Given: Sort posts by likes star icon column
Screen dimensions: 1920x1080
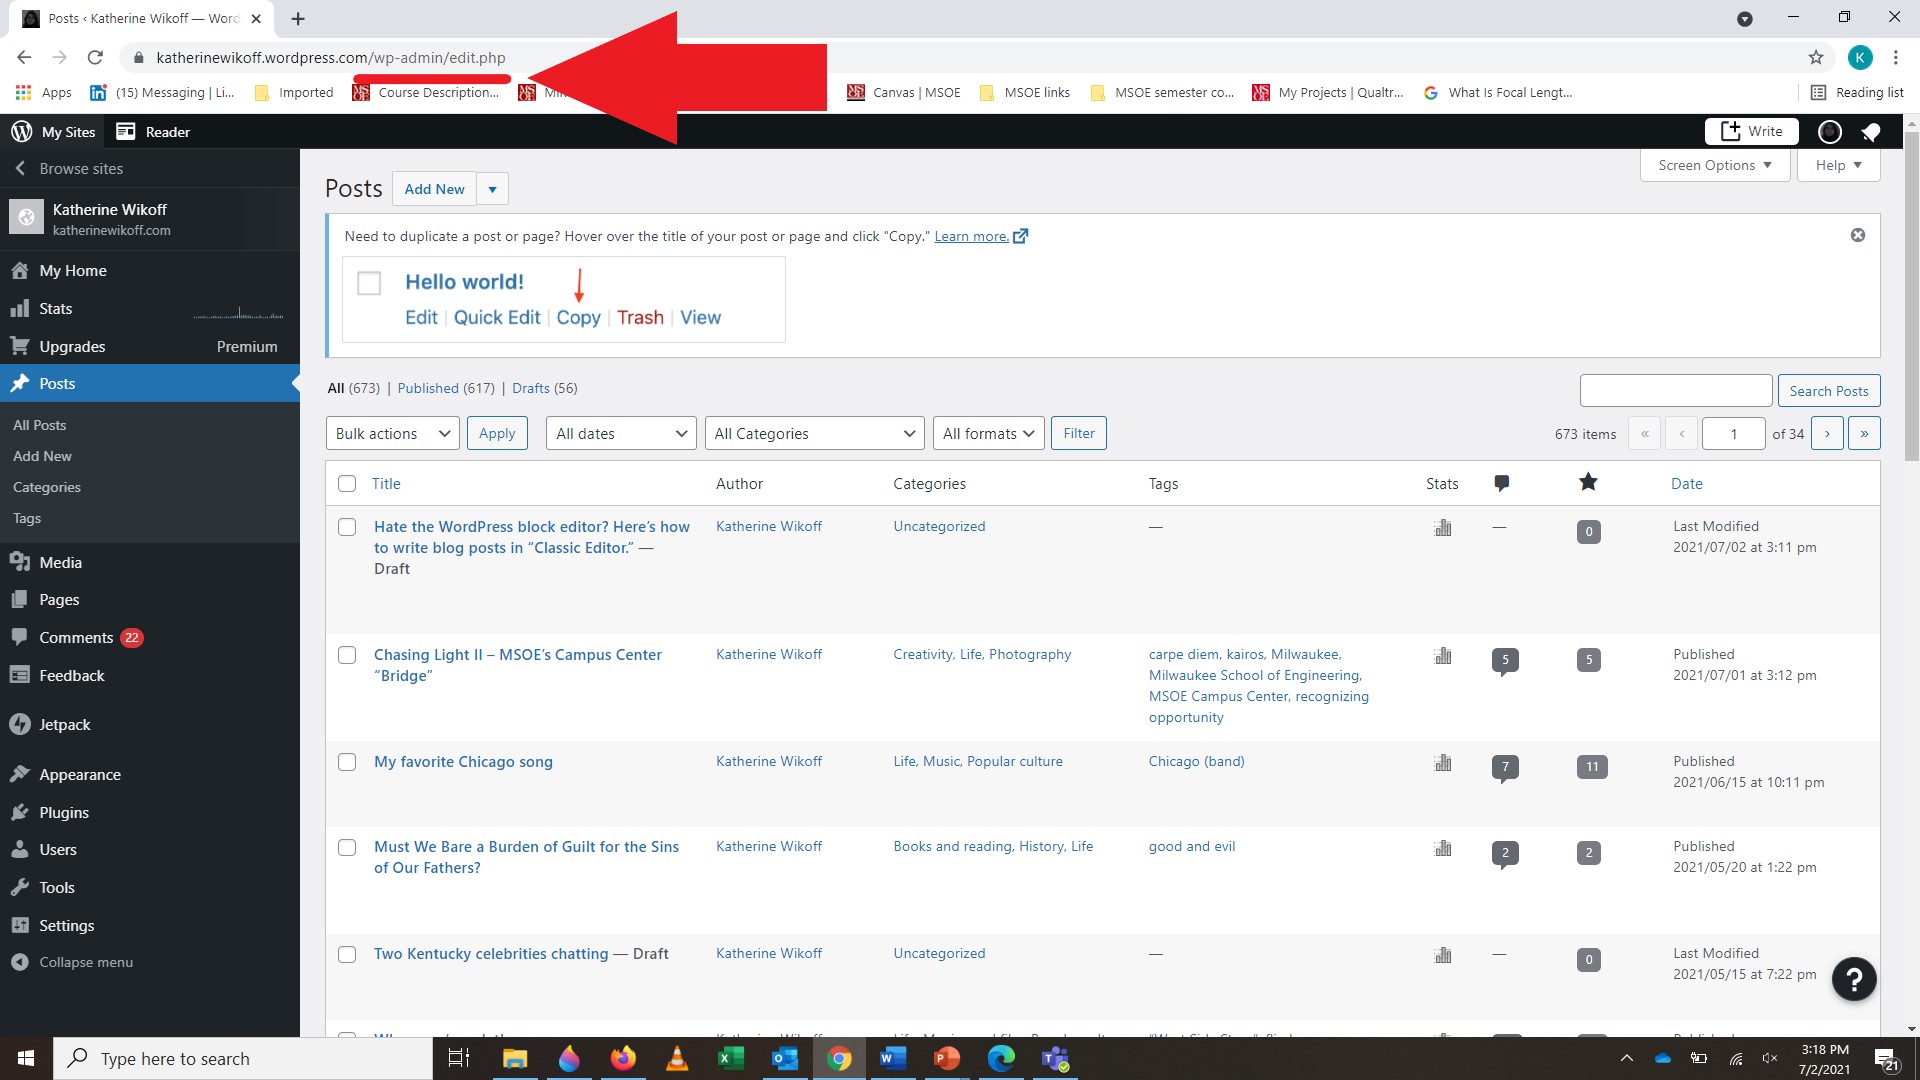Looking at the screenshot, I should 1588,483.
